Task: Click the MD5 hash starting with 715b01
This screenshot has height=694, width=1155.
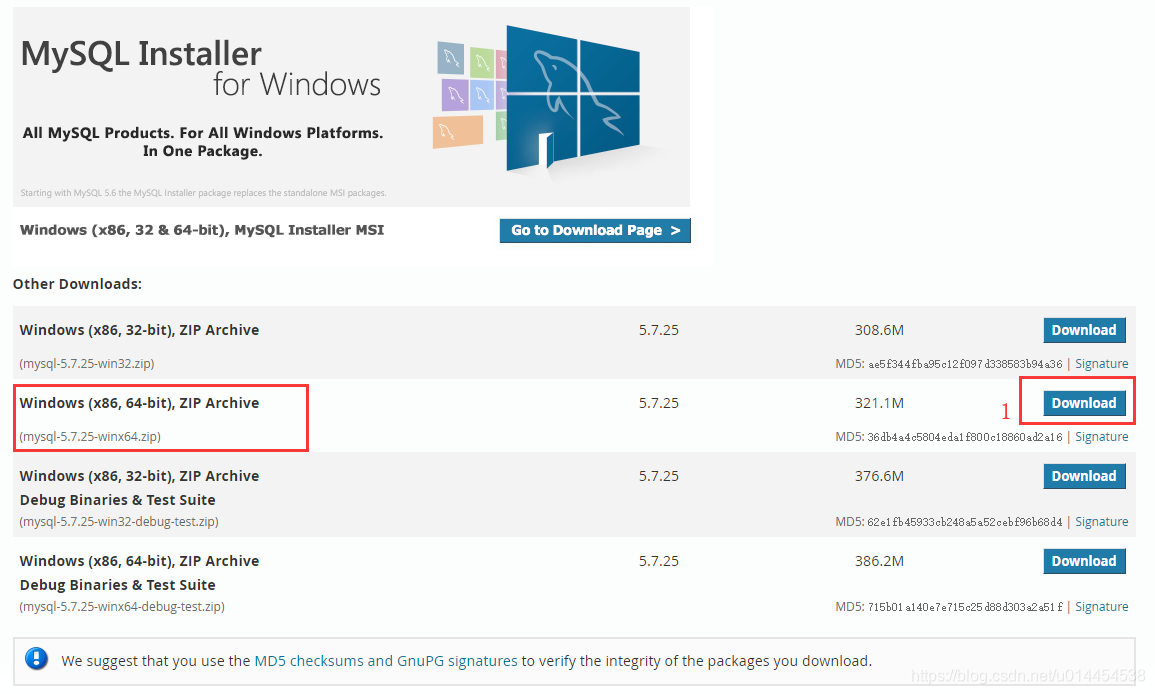Action: [x=965, y=607]
